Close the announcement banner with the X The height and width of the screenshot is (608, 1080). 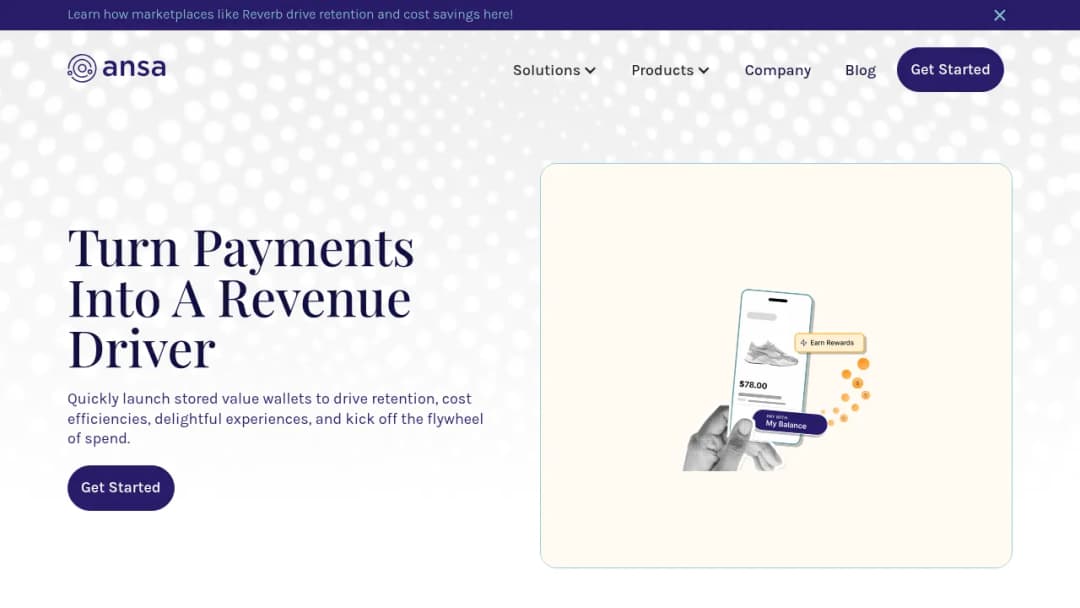coord(999,15)
